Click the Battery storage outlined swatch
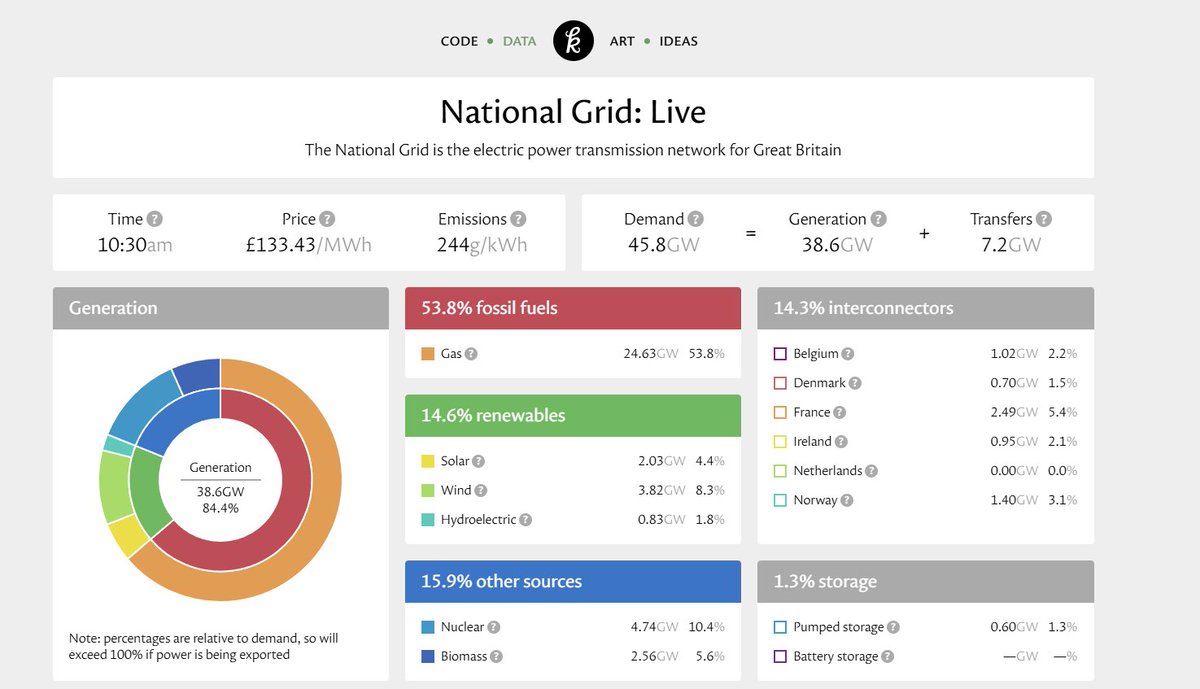 [x=781, y=657]
